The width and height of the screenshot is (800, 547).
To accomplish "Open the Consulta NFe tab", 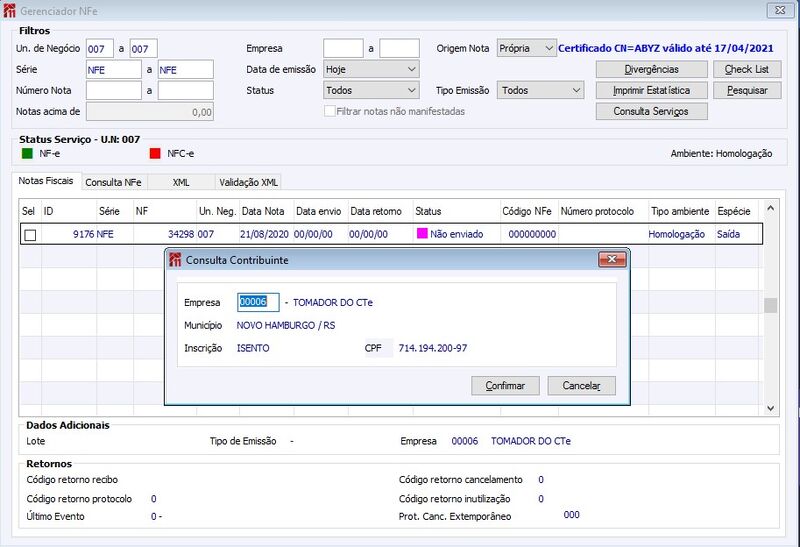I will (113, 182).
